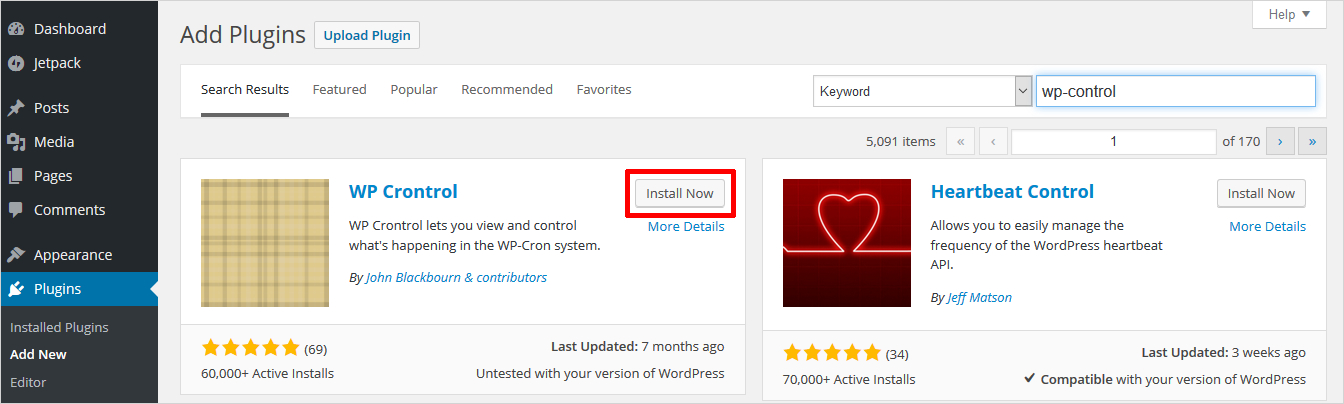Jump to last page of results

[x=1312, y=142]
